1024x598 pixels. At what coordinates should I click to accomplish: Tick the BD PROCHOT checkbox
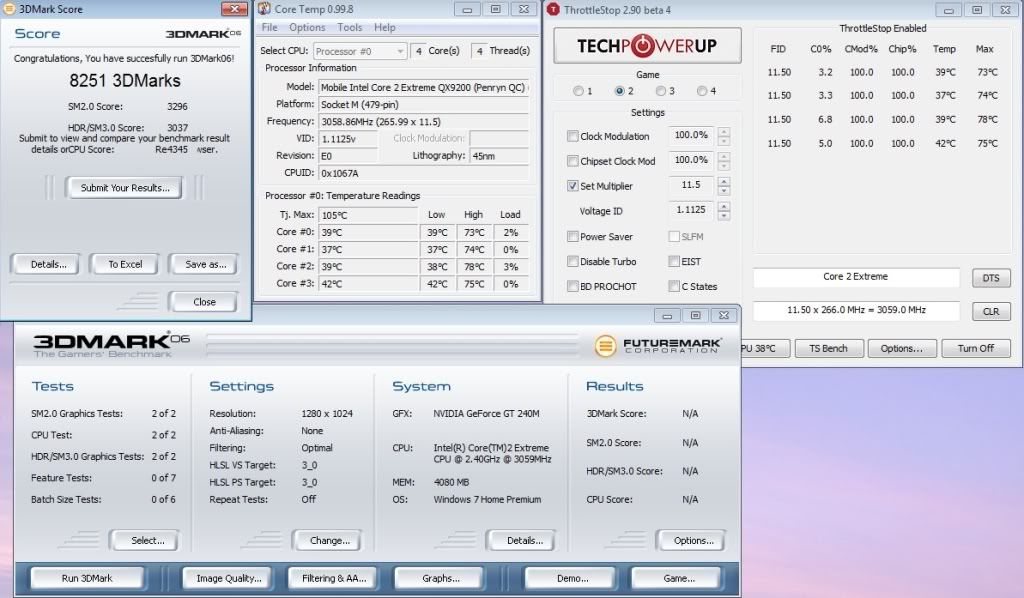[x=573, y=286]
